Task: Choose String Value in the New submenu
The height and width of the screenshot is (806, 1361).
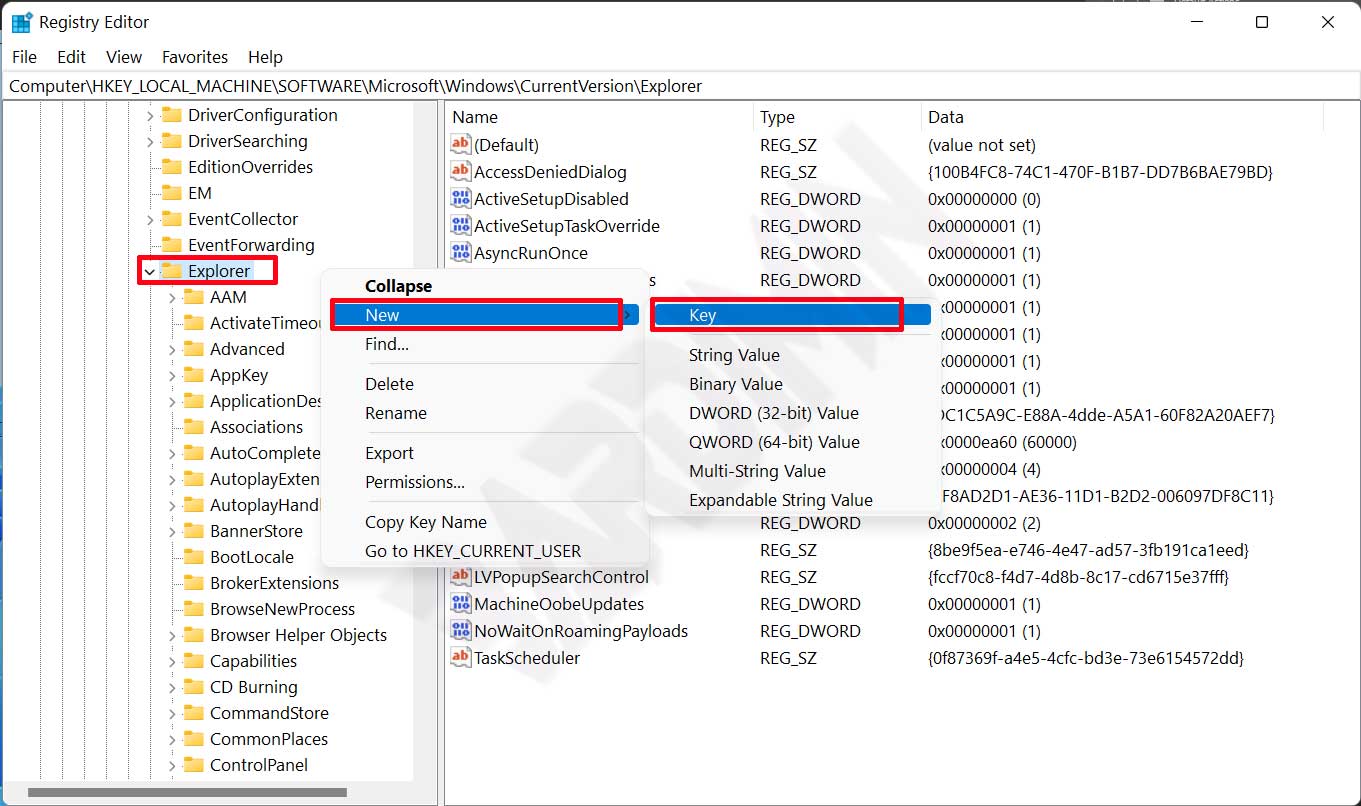Action: [x=734, y=355]
